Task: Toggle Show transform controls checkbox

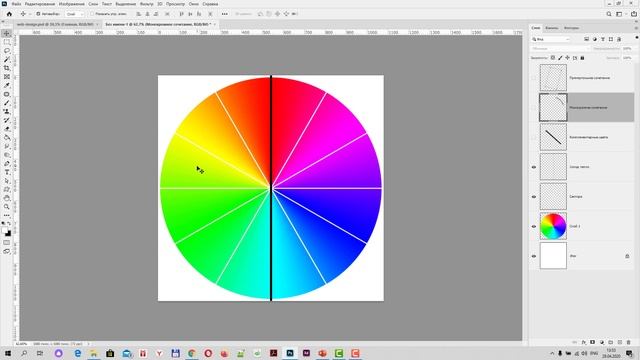Action: [x=91, y=14]
